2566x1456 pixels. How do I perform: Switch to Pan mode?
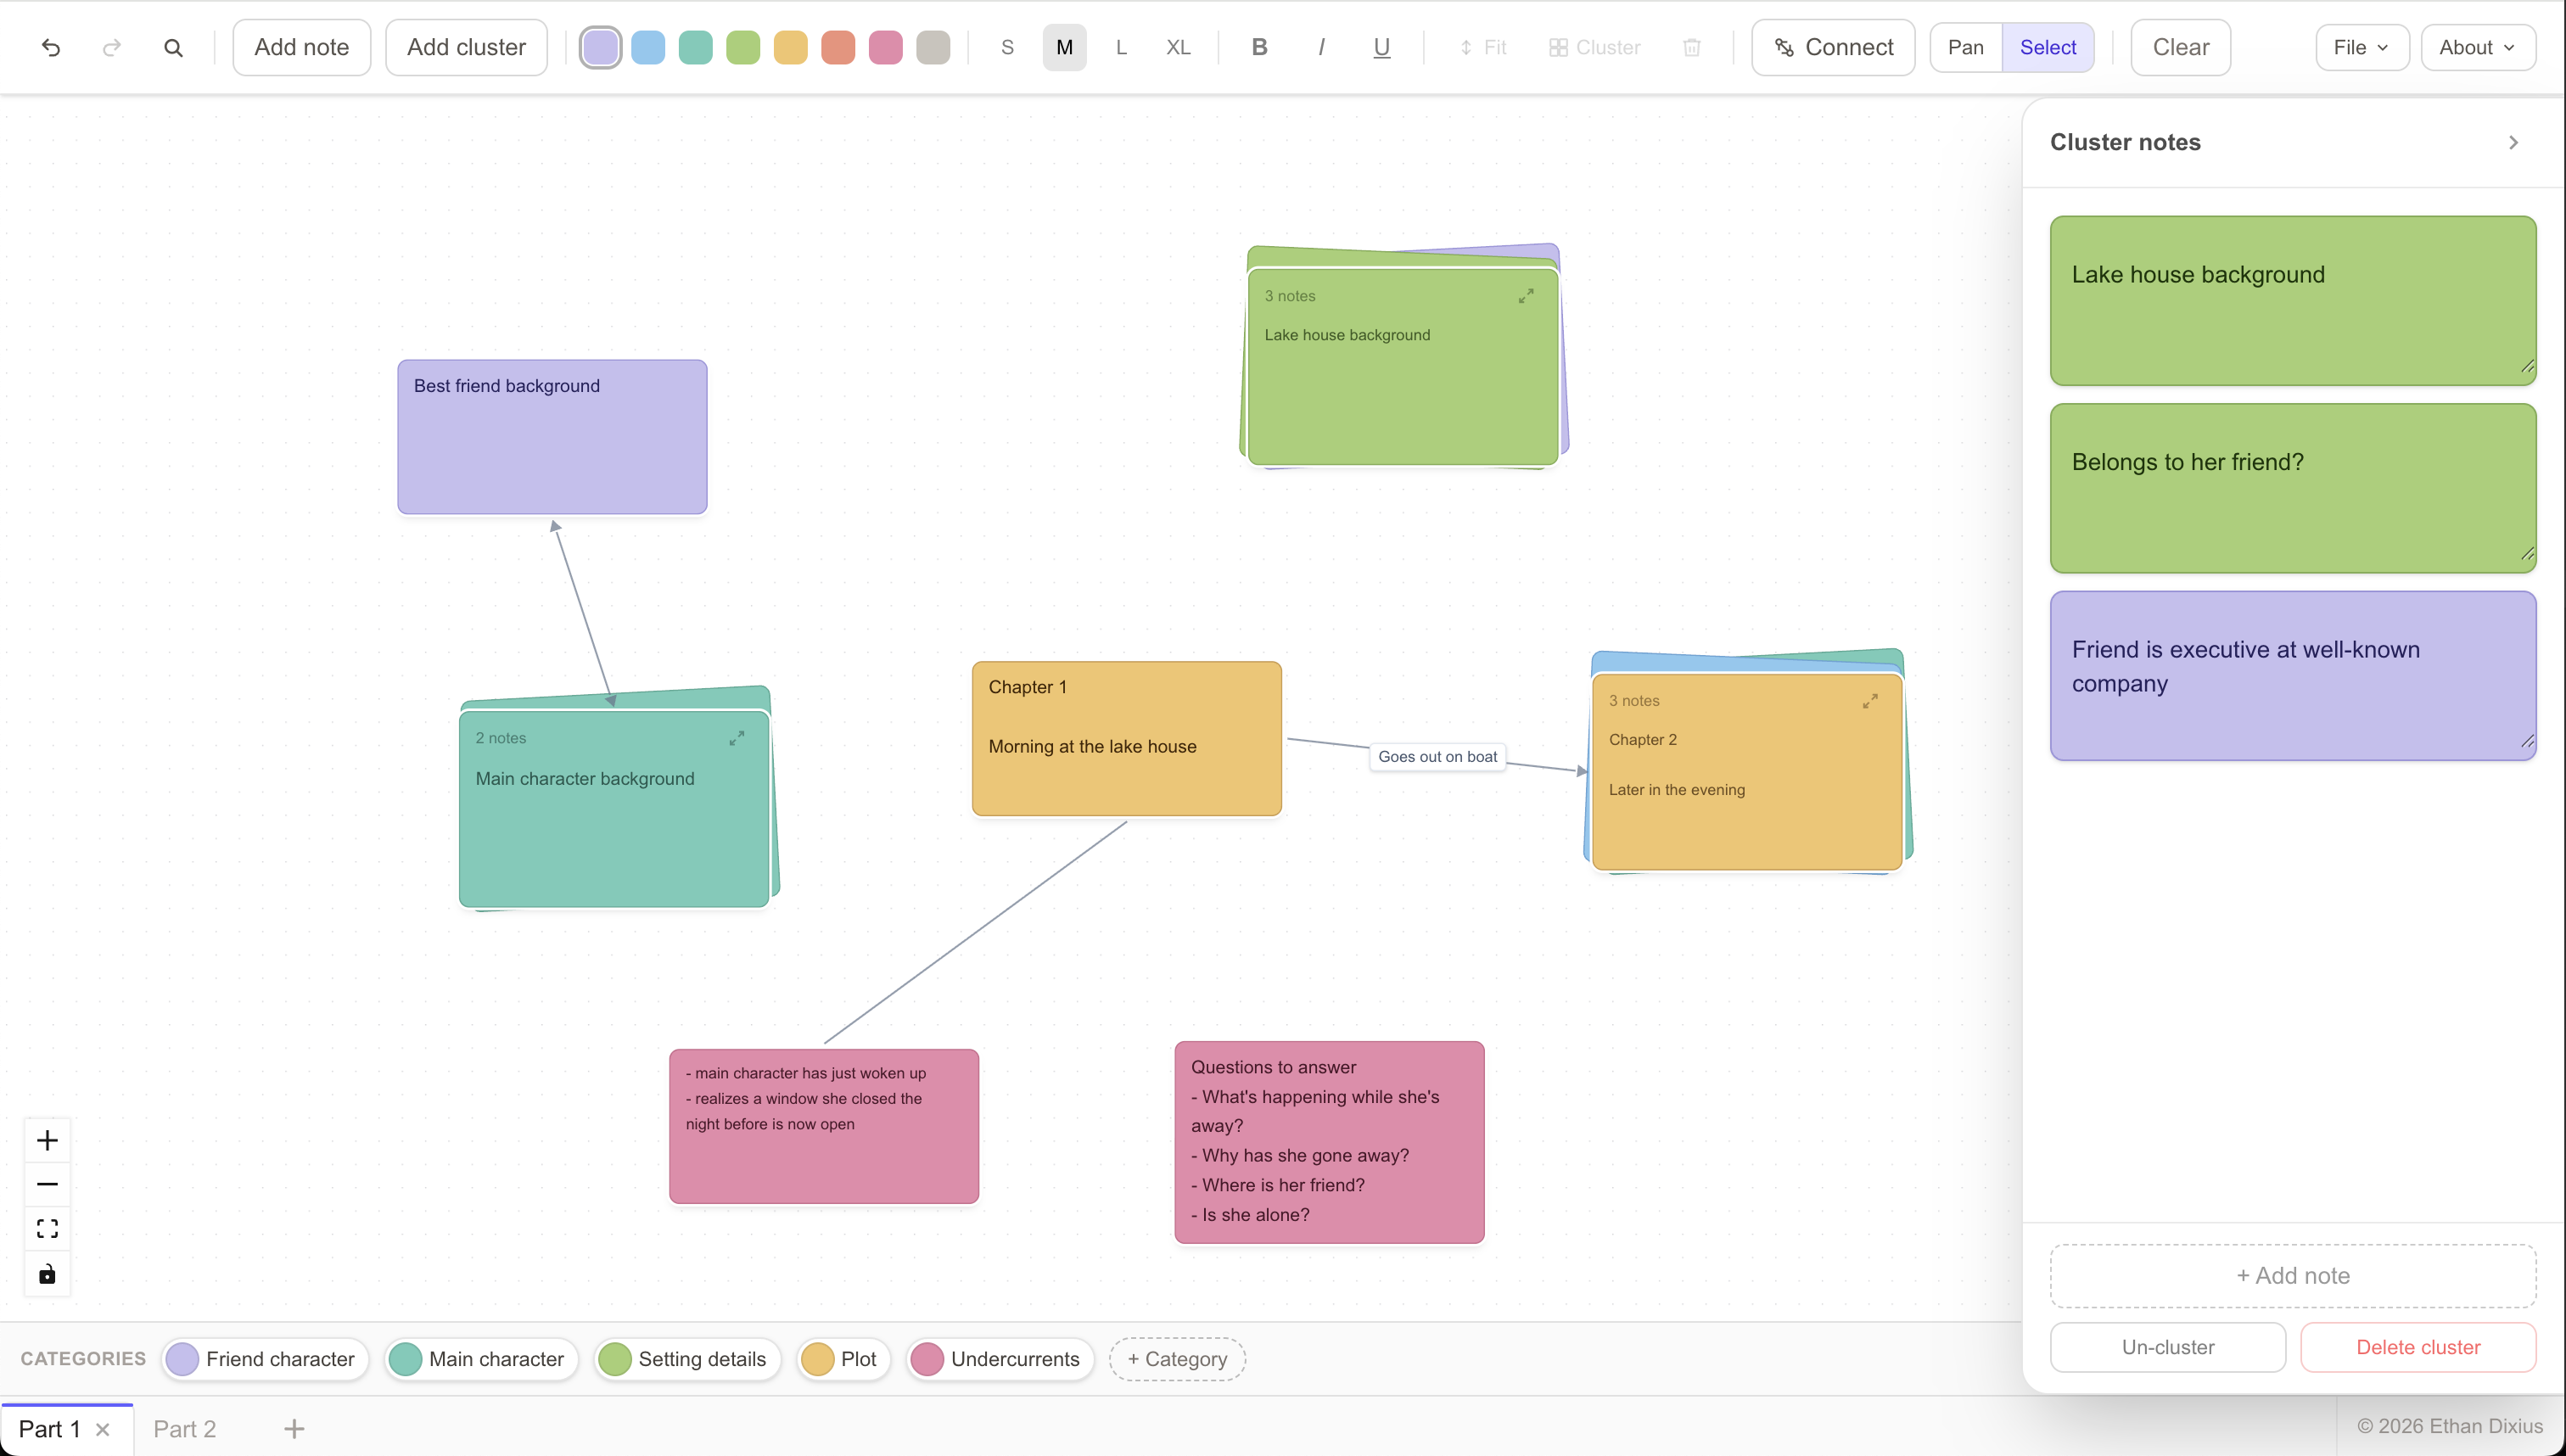[1965, 47]
